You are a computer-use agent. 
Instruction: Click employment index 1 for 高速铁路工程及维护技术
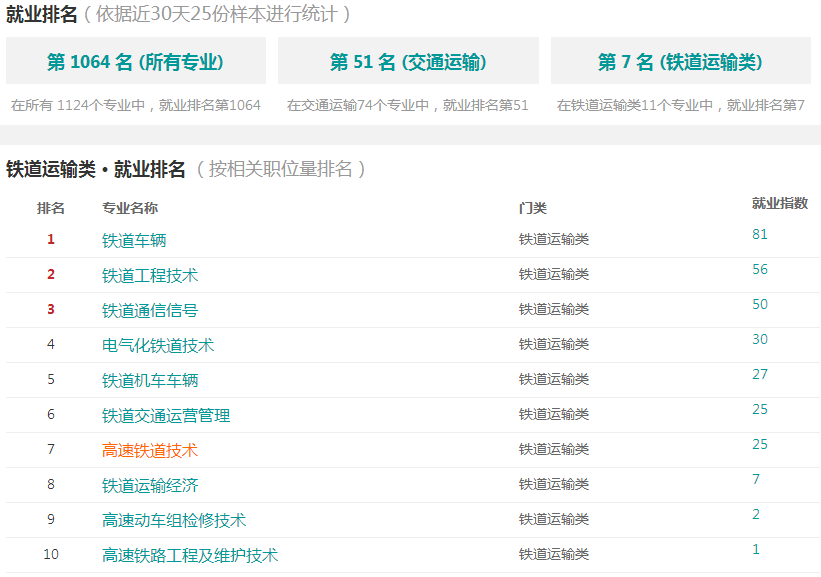756,550
